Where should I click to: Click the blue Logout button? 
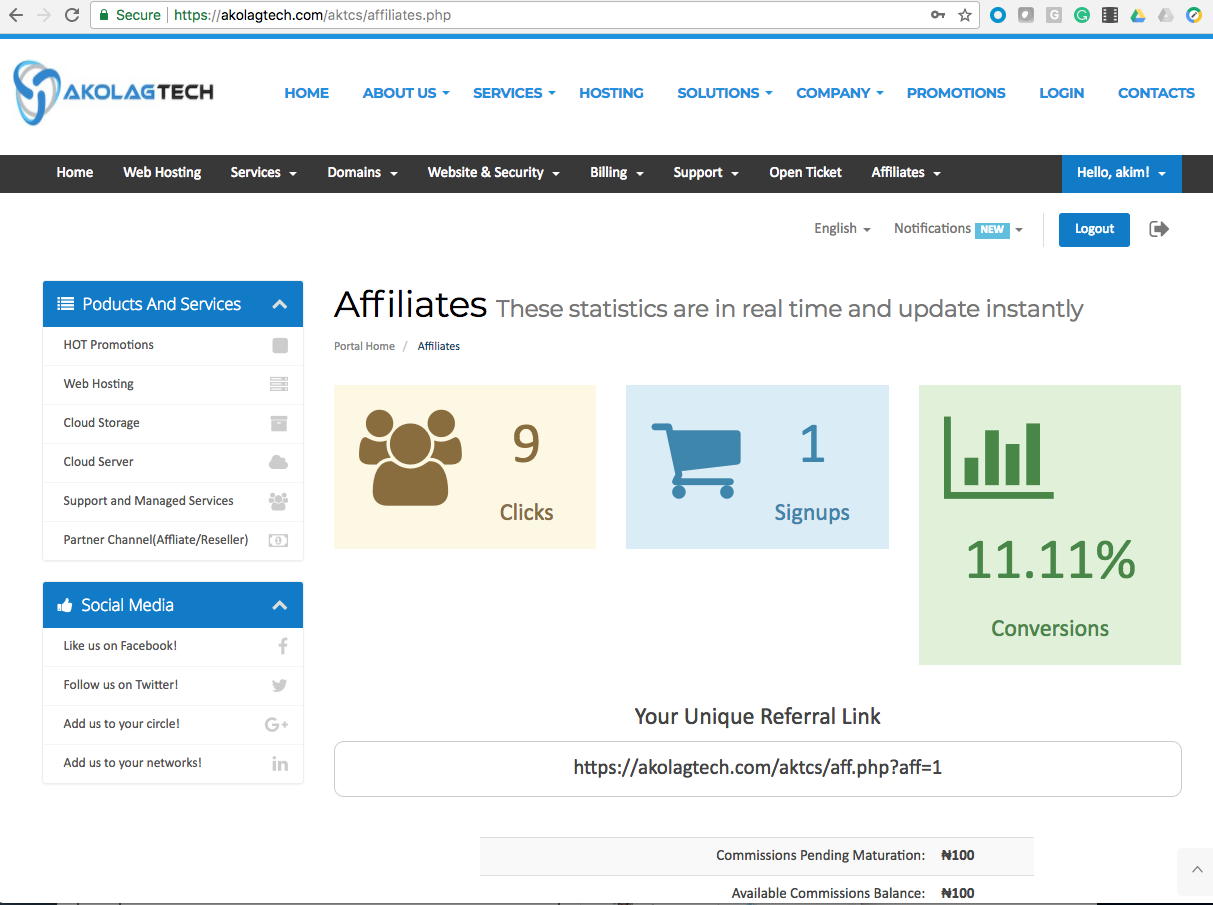tap(1094, 229)
